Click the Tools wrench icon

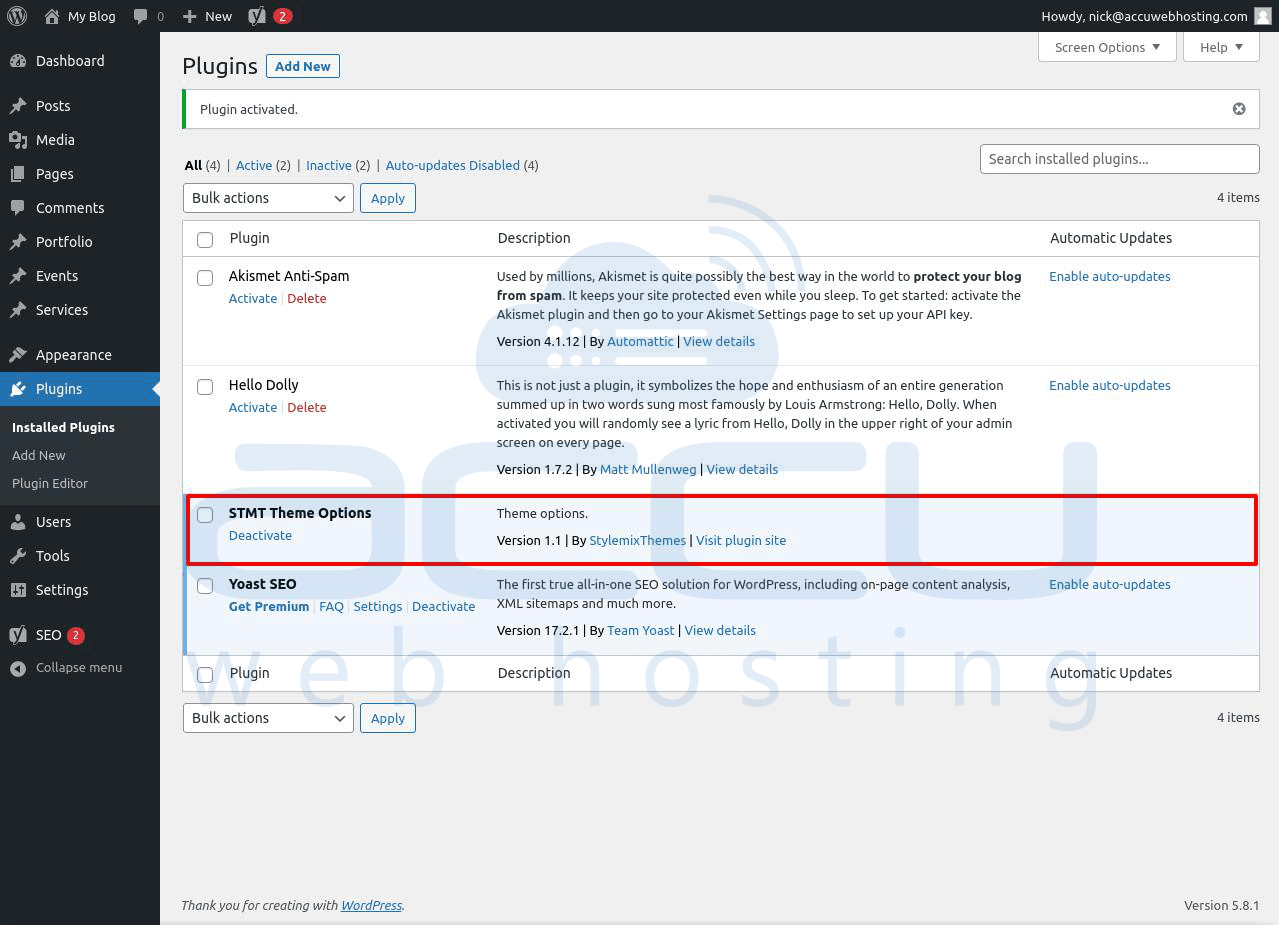pos(18,556)
